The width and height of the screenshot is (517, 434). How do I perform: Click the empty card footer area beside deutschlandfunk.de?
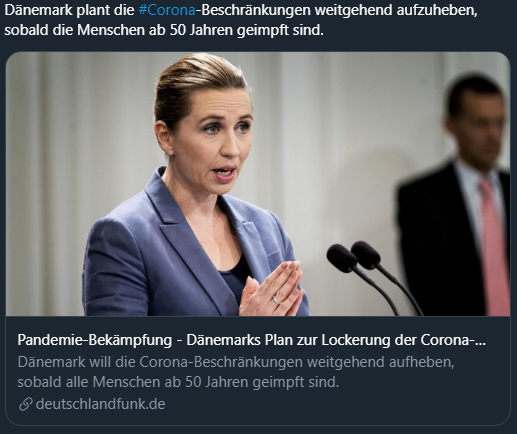tap(333, 404)
